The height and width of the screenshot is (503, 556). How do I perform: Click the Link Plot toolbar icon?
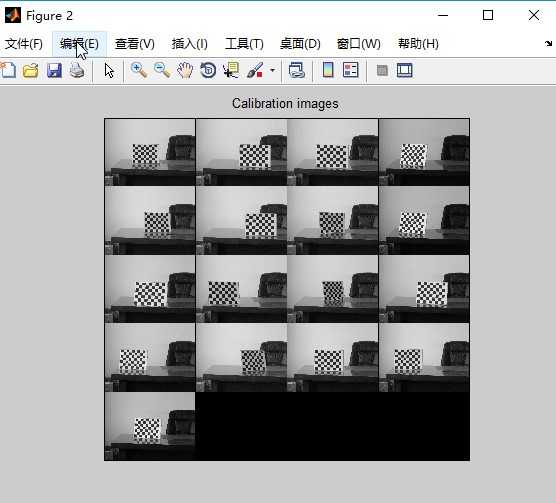296,70
